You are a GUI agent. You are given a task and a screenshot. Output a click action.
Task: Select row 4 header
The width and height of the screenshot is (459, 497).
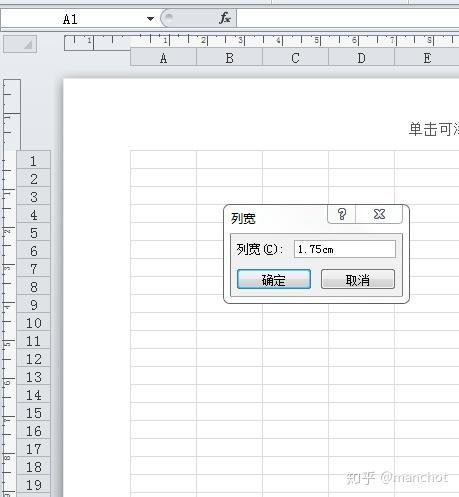click(x=34, y=214)
